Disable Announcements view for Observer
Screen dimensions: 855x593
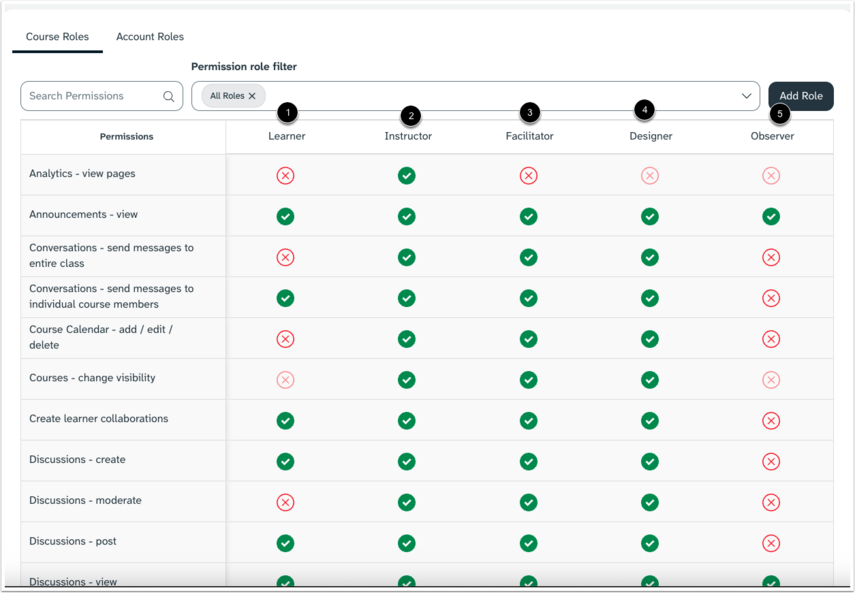pyautogui.click(x=771, y=215)
